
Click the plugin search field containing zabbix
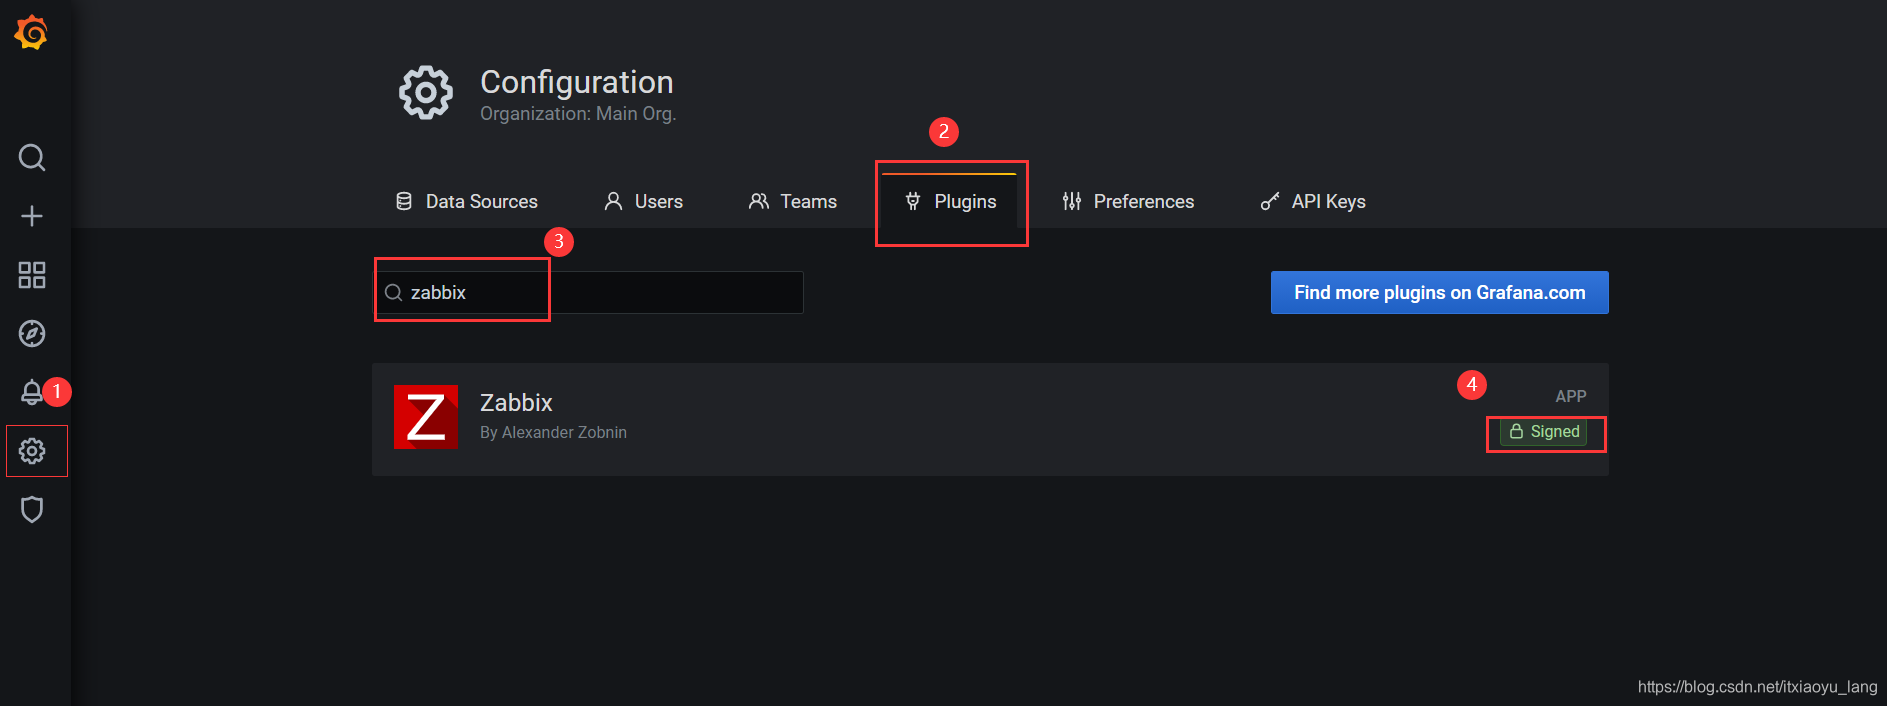pos(588,292)
